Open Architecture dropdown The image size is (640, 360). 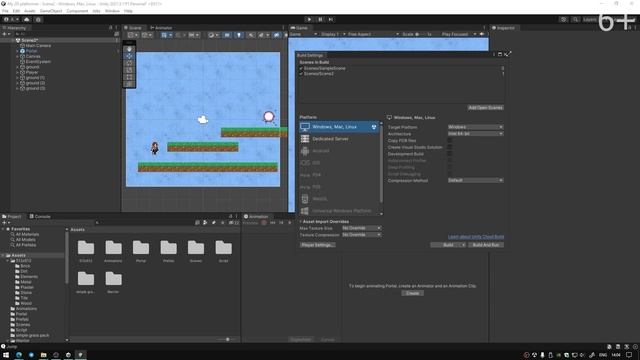pyautogui.click(x=475, y=133)
